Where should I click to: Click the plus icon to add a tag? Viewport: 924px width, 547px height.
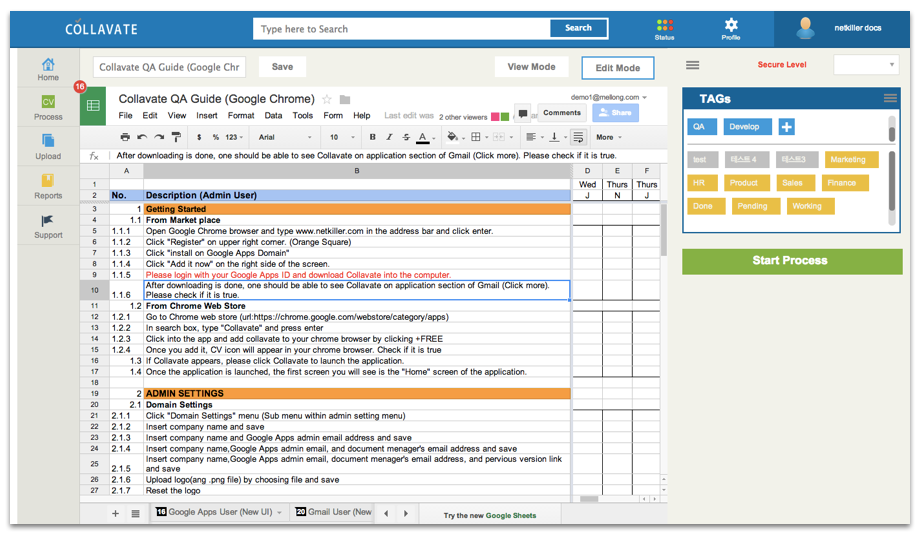pos(787,127)
